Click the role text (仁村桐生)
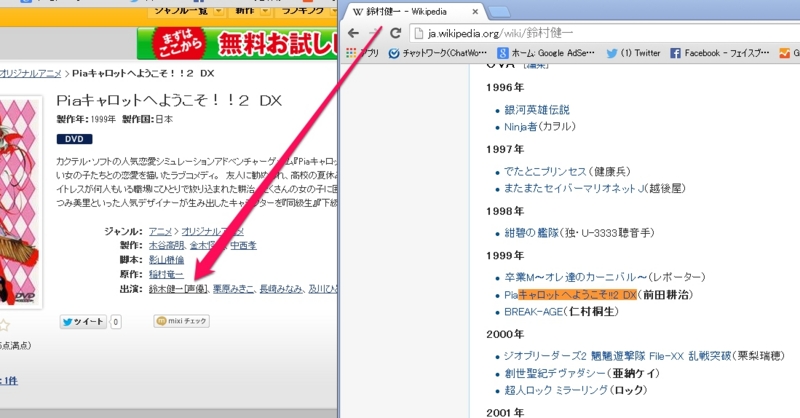The image size is (800, 418). point(591,311)
